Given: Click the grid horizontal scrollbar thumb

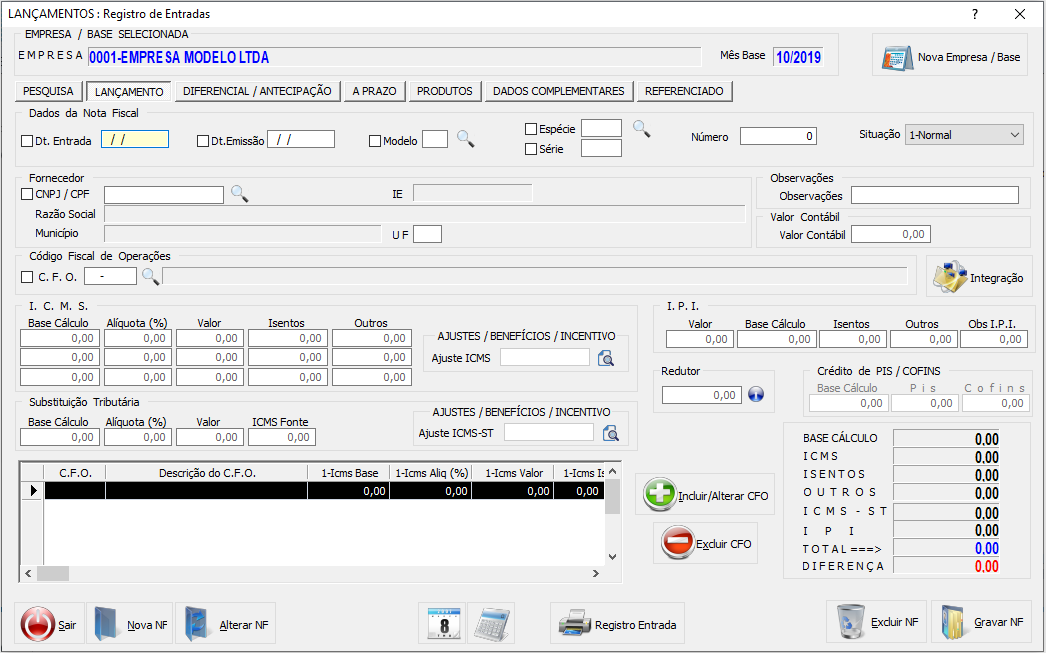Looking at the screenshot, I should click(x=53, y=574).
